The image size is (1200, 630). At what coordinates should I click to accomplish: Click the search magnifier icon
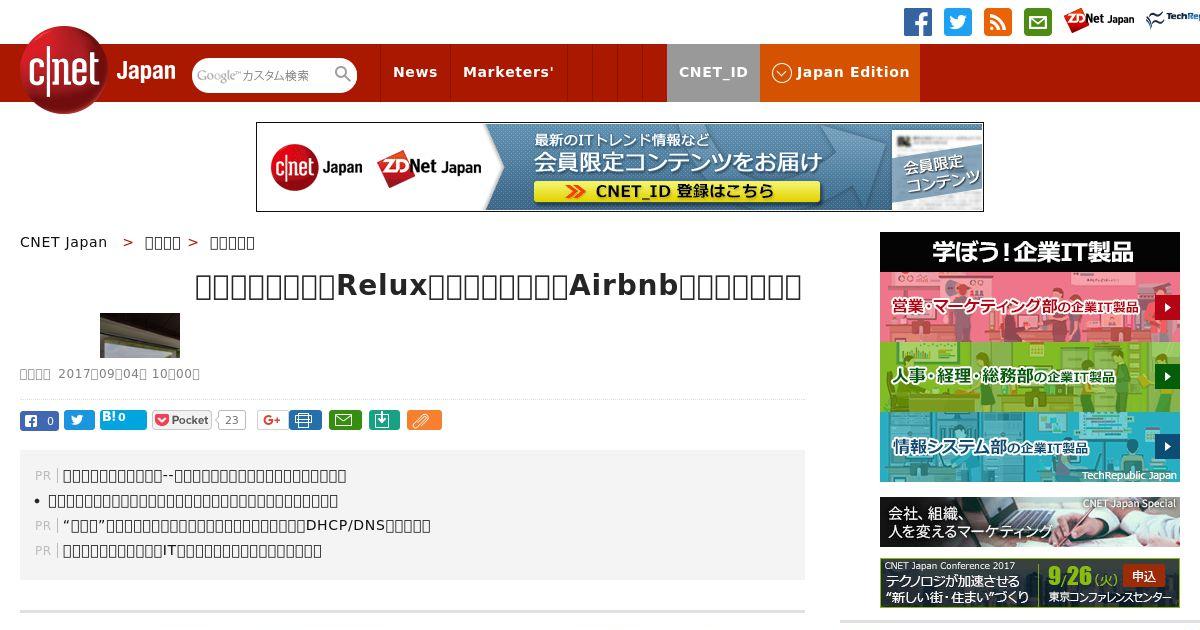(343, 74)
